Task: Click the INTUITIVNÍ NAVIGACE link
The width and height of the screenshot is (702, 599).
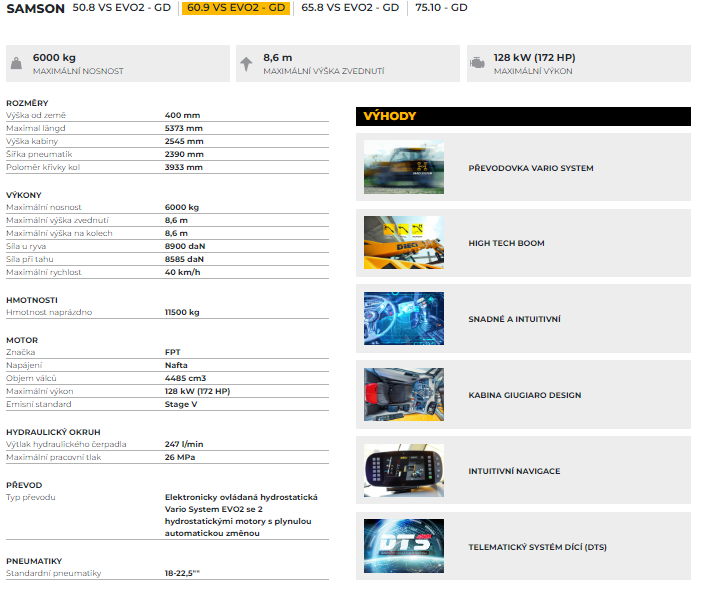Action: (514, 471)
